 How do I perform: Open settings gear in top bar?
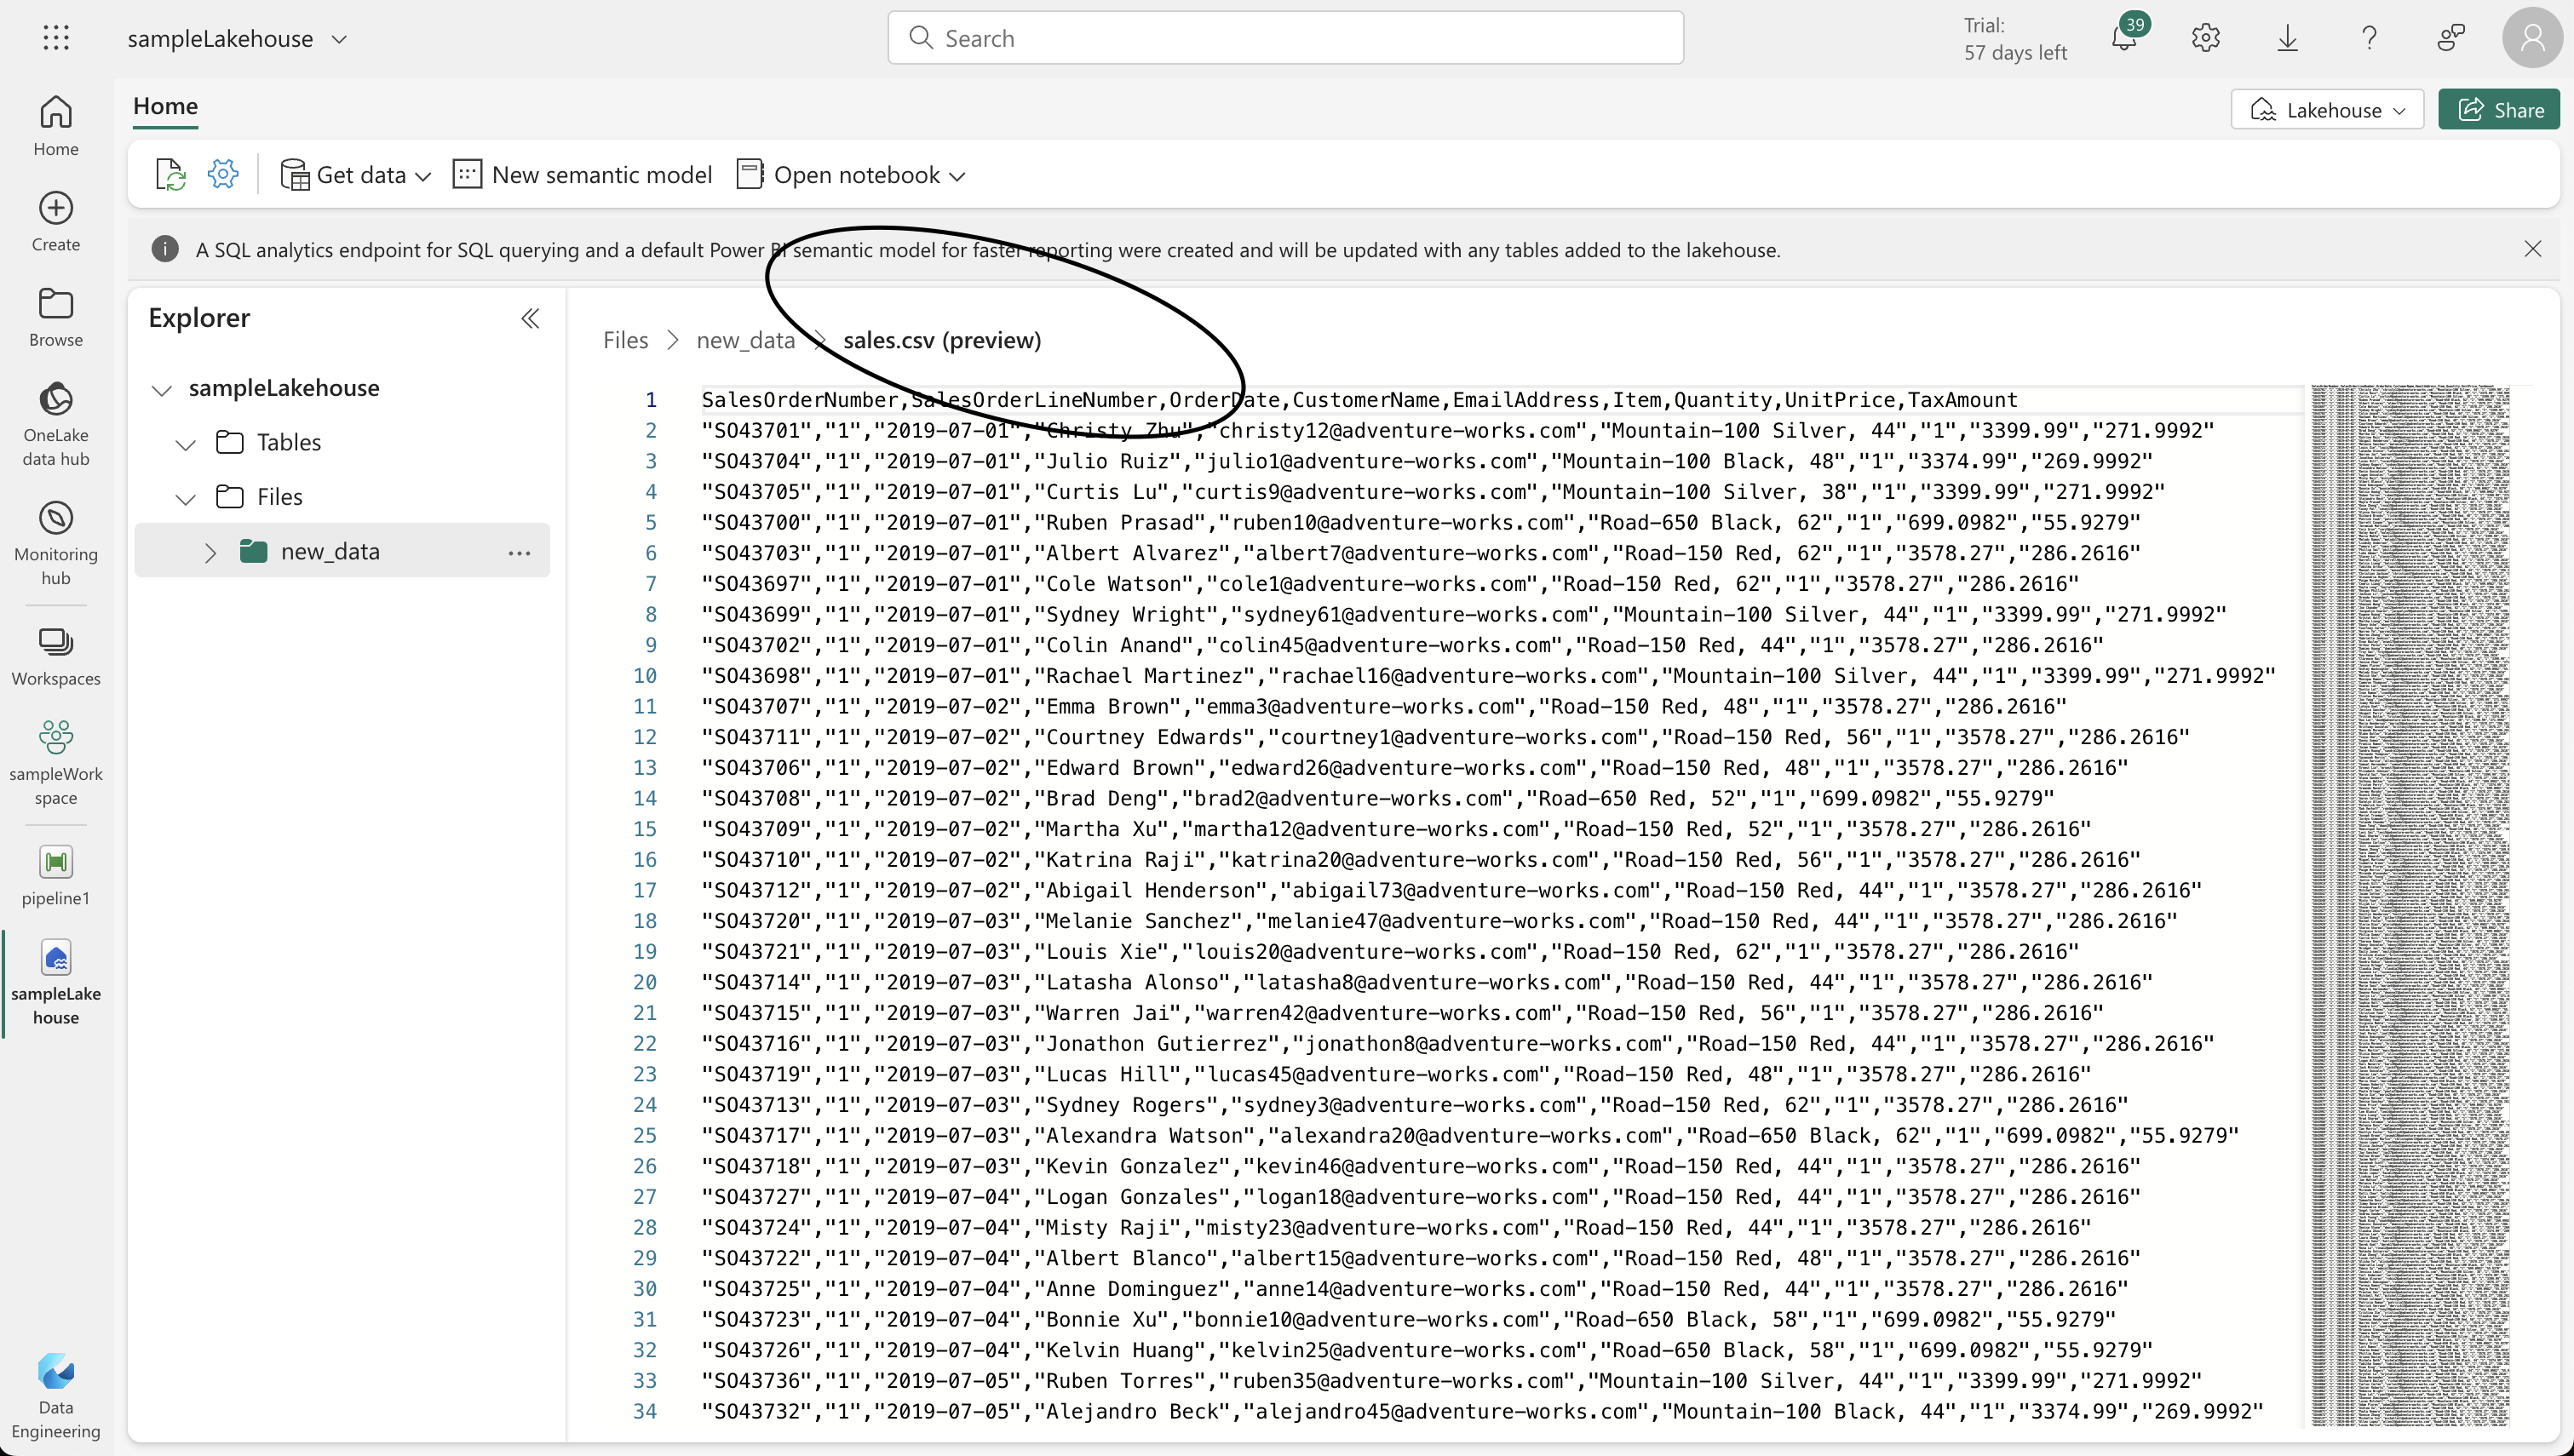2206,38
